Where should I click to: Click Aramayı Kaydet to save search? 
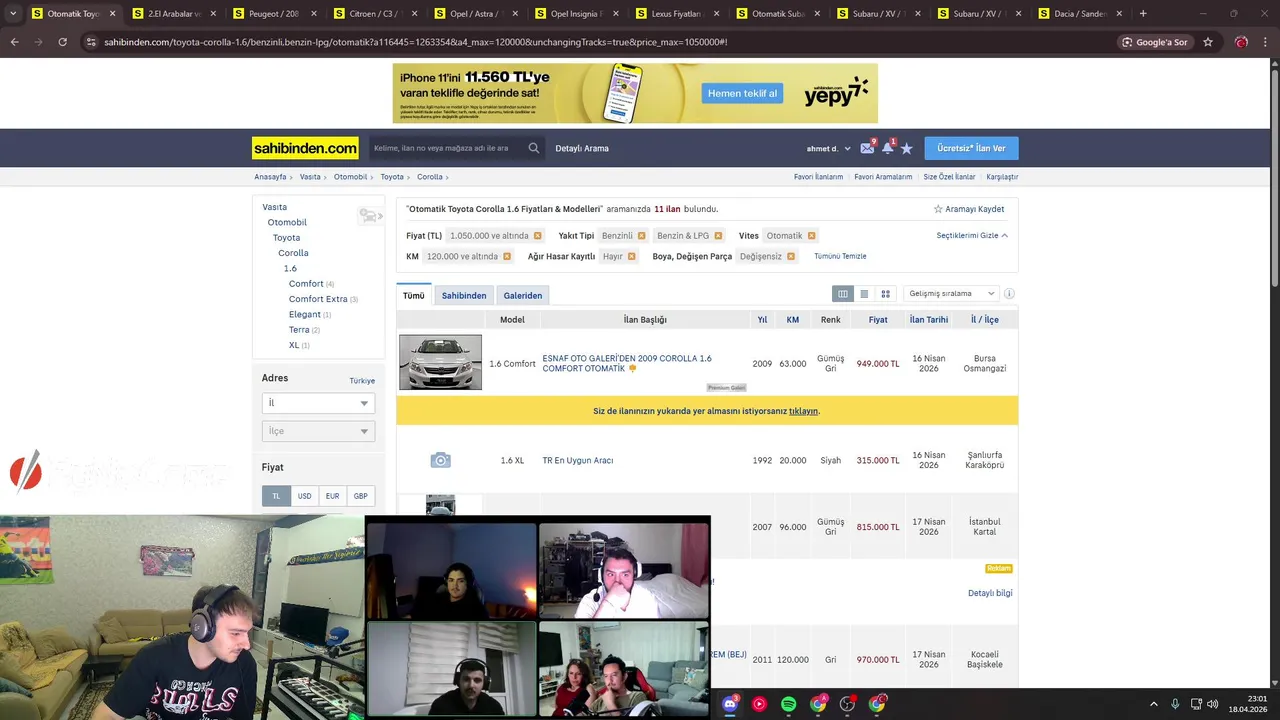(969, 209)
